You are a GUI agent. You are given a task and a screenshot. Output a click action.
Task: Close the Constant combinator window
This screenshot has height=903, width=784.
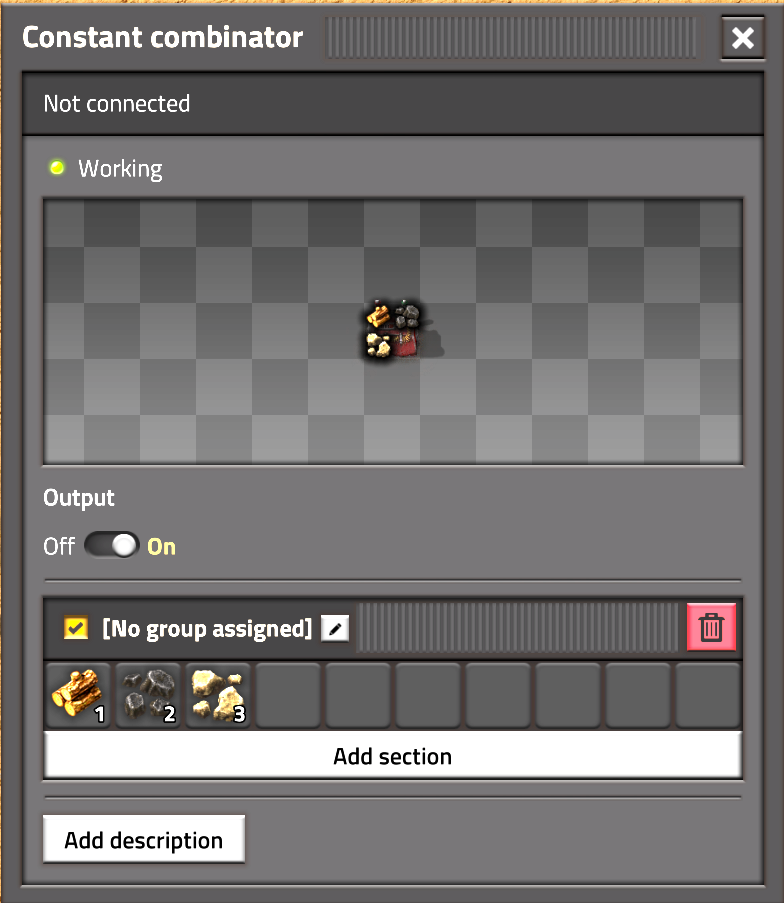tap(743, 38)
